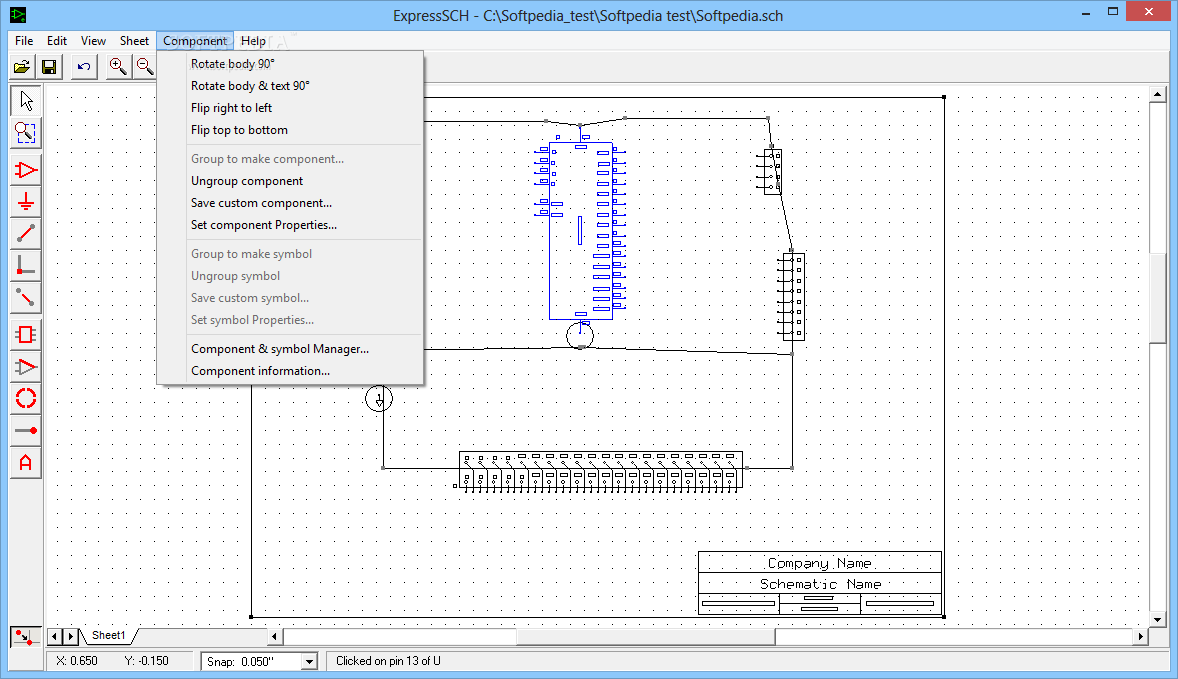Select the circular component left of connector strip
Viewport: 1178px width, 679px height.
pyautogui.click(x=379, y=398)
